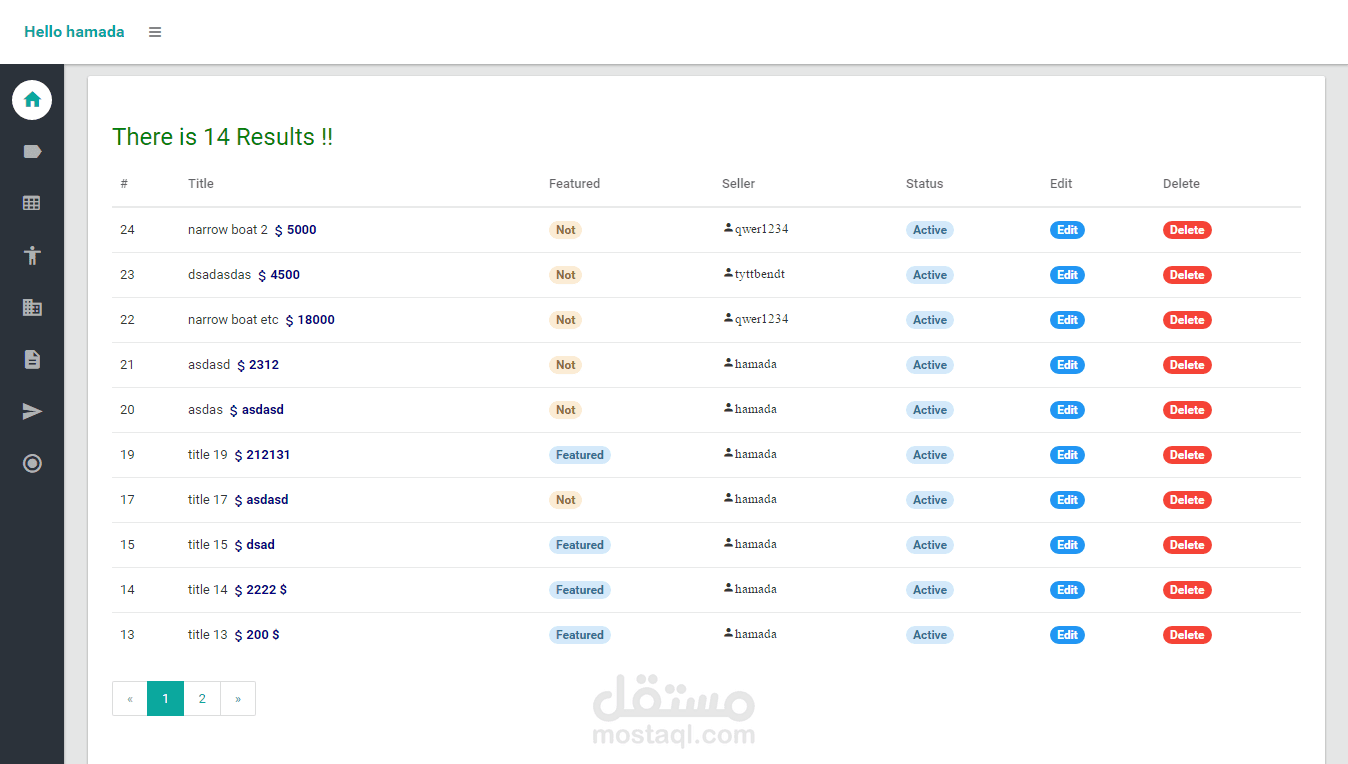Click the Status column header

click(924, 184)
